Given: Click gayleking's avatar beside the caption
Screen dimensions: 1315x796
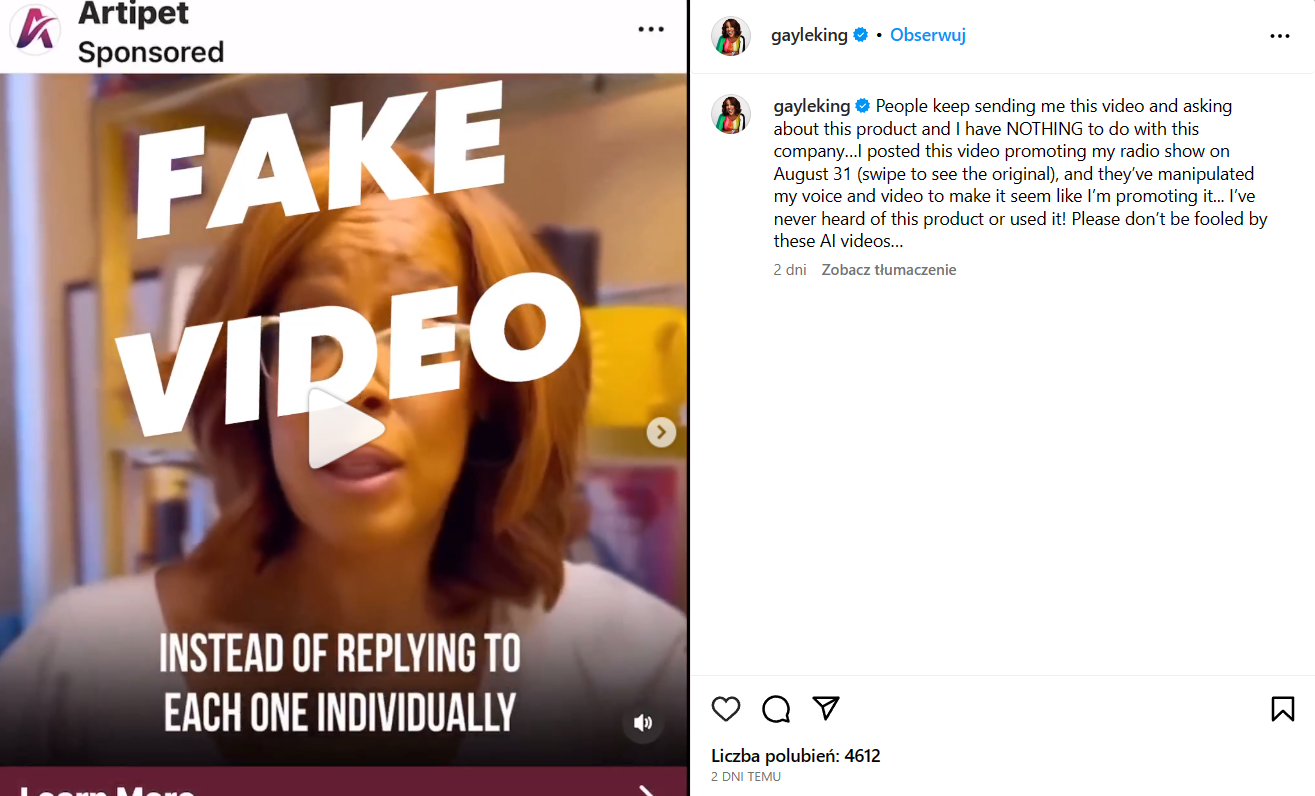Looking at the screenshot, I should [730, 114].
